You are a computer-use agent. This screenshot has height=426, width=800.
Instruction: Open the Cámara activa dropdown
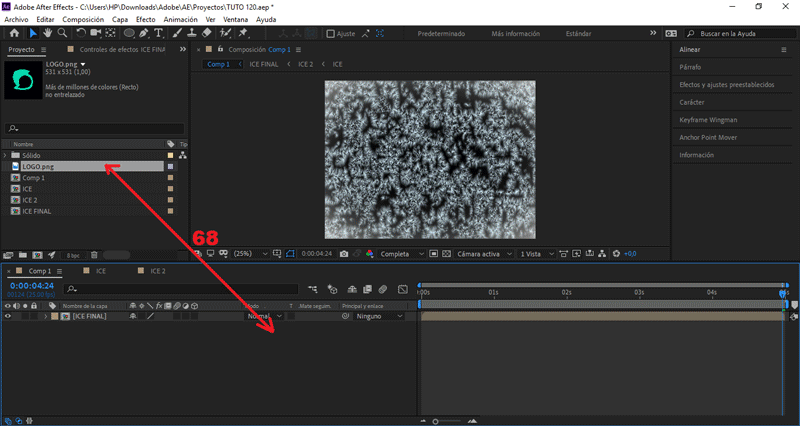pyautogui.click(x=480, y=254)
